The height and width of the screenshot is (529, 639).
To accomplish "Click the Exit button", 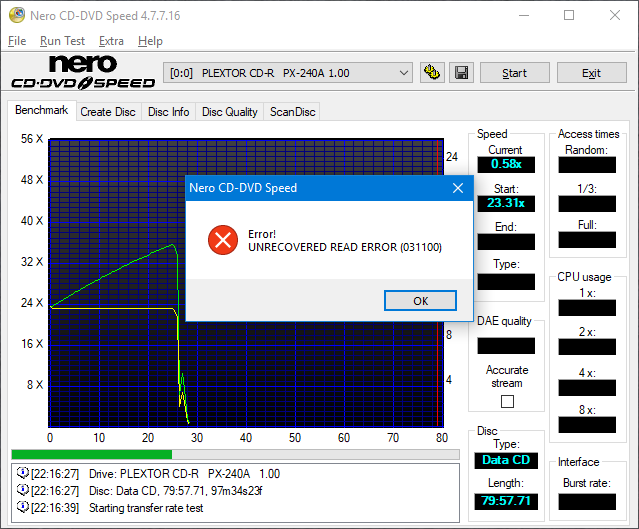I will pos(591,73).
